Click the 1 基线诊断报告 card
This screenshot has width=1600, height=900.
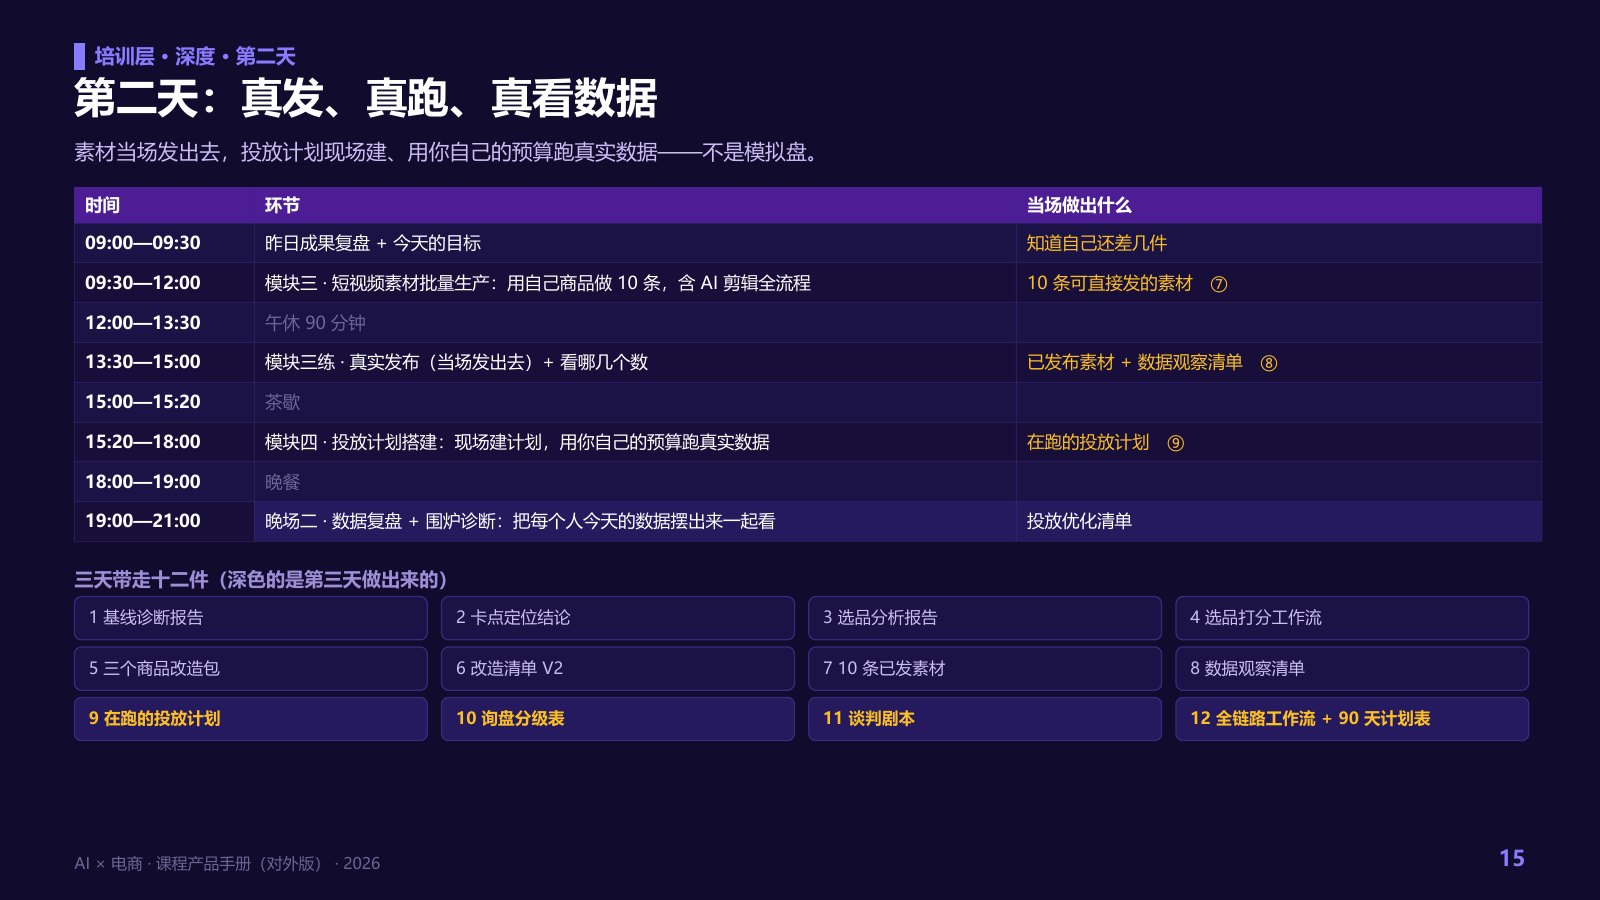(x=251, y=618)
